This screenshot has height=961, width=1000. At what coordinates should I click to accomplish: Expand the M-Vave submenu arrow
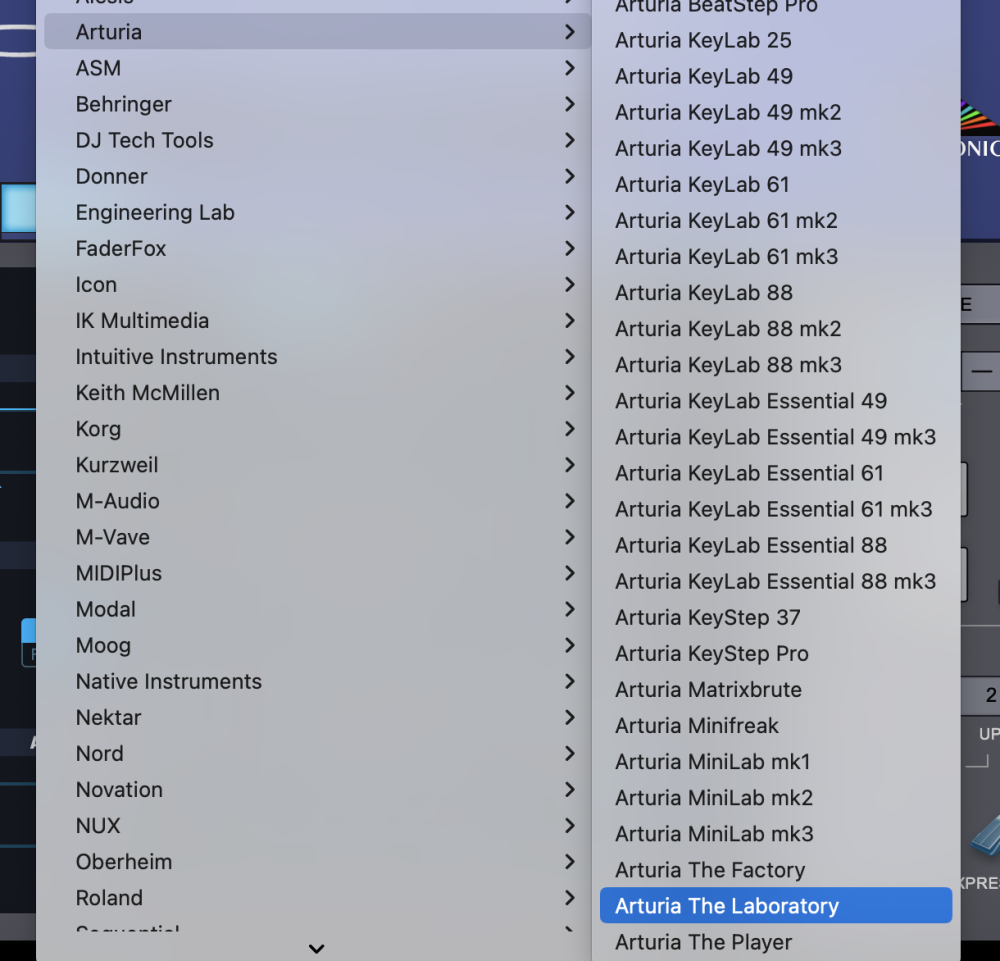(570, 537)
